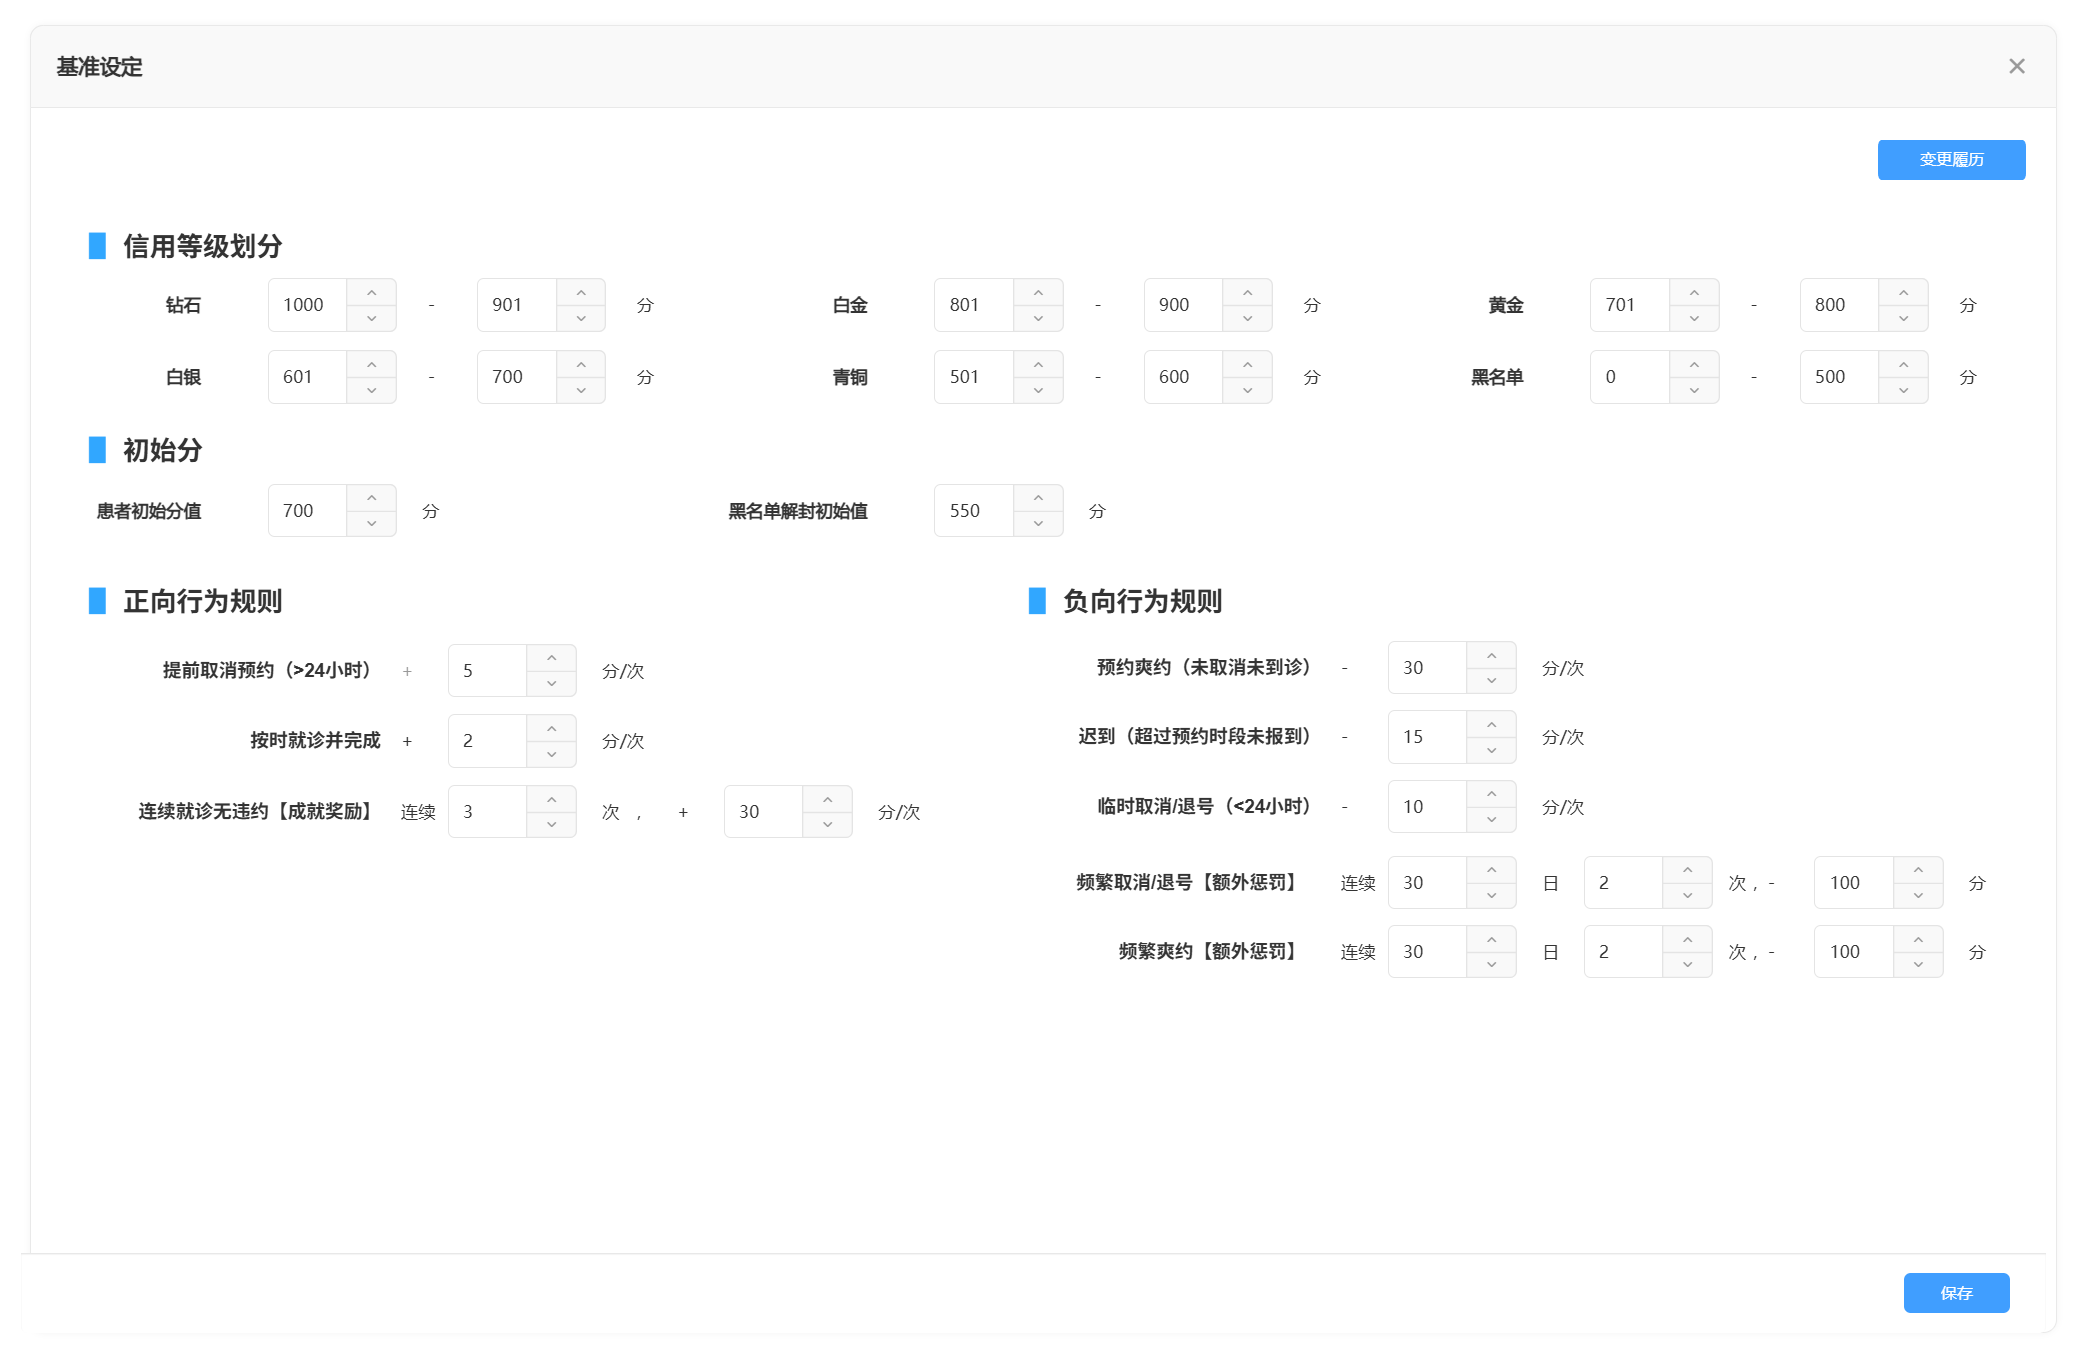The height and width of the screenshot is (1370, 2076).
Task: Open 变更履历 change history
Action: tap(1950, 160)
